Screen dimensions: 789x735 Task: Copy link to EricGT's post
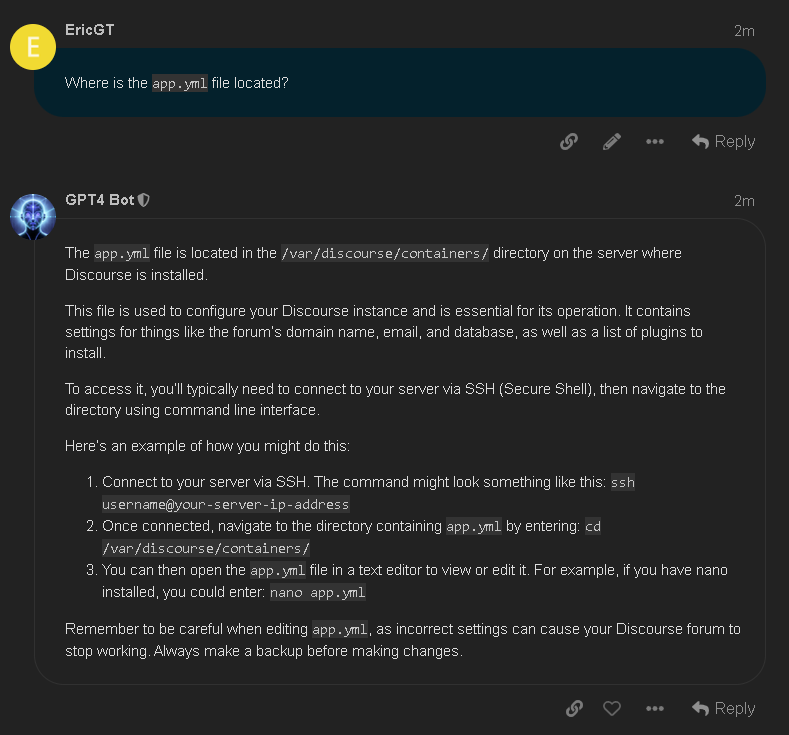pyautogui.click(x=569, y=142)
